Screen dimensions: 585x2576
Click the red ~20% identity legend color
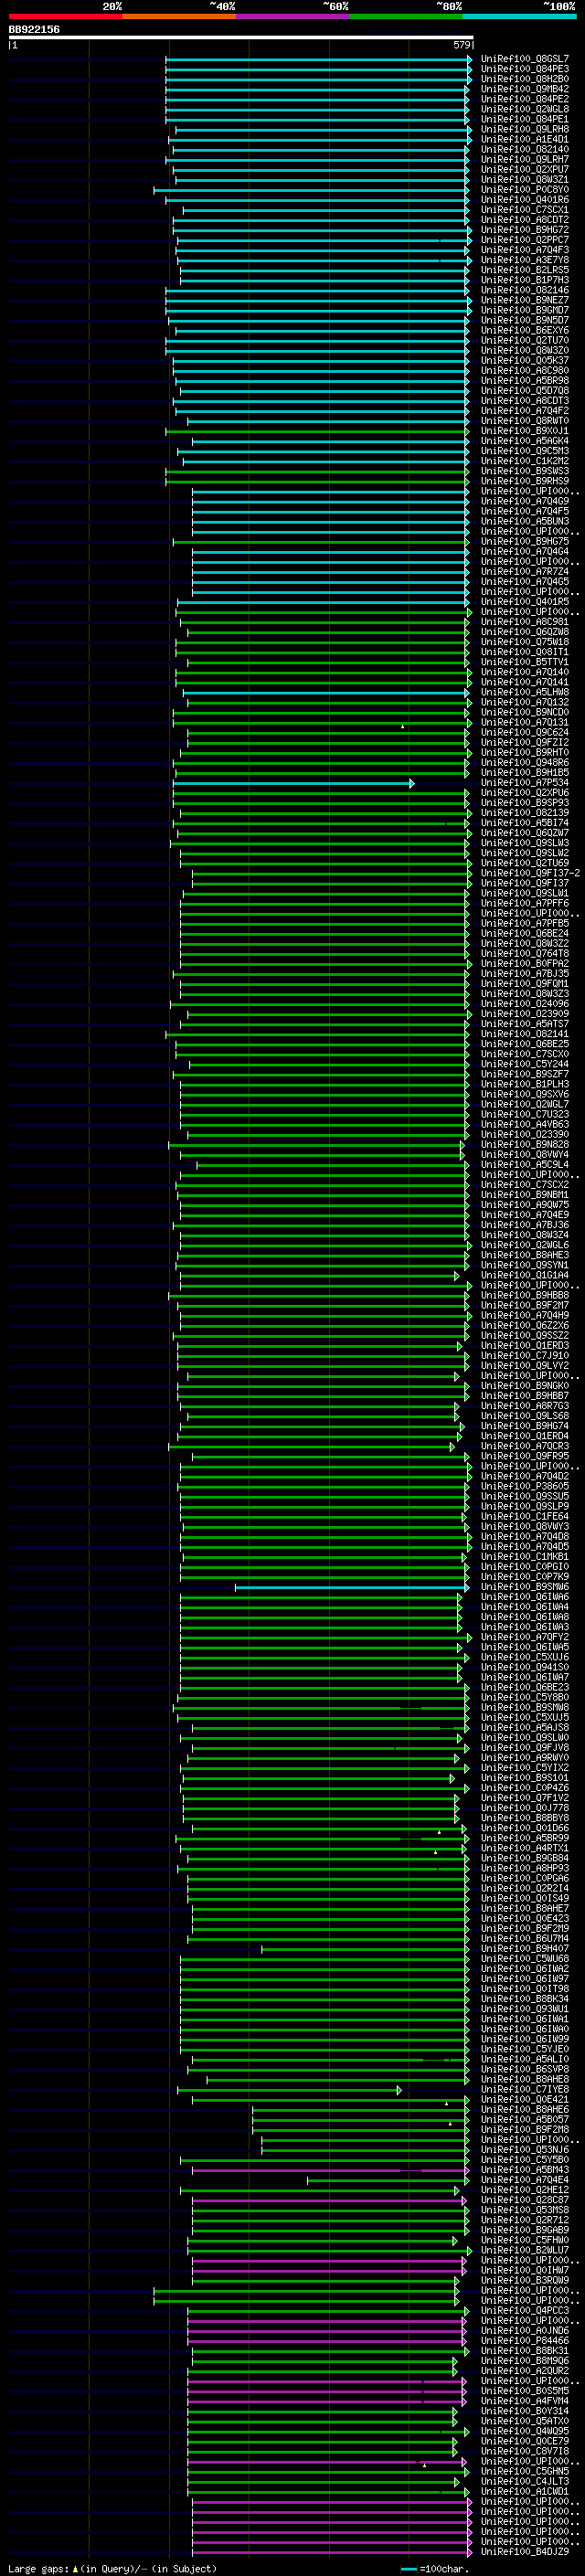[x=65, y=17]
